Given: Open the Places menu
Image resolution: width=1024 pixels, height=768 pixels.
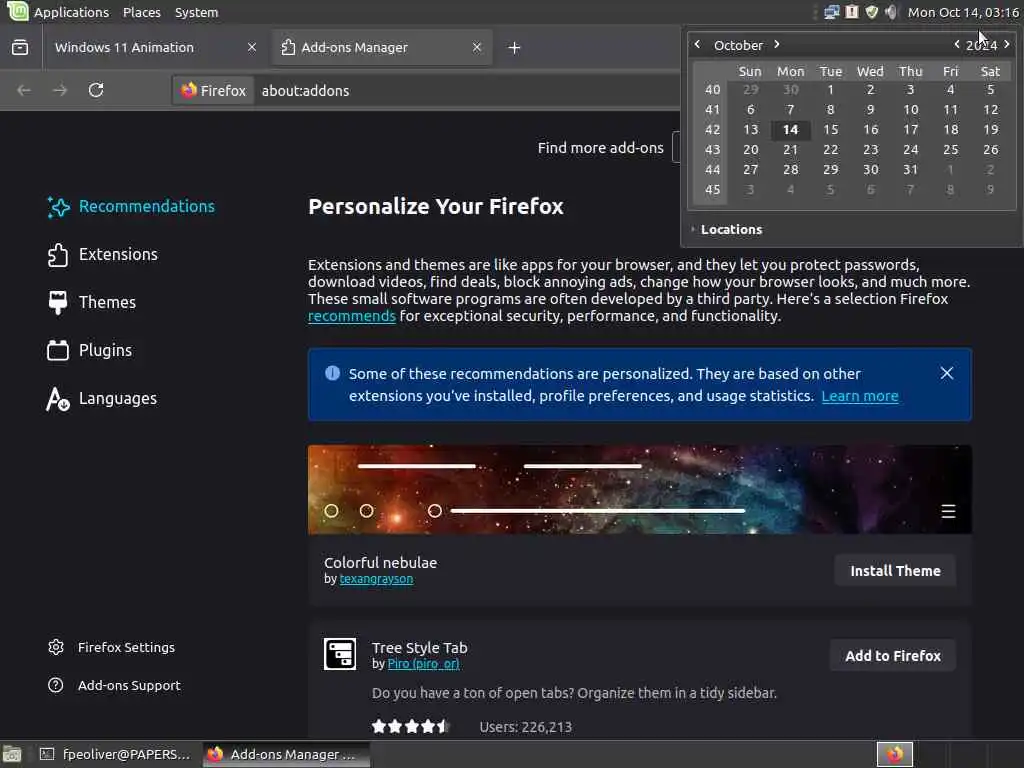Looking at the screenshot, I should (x=142, y=12).
